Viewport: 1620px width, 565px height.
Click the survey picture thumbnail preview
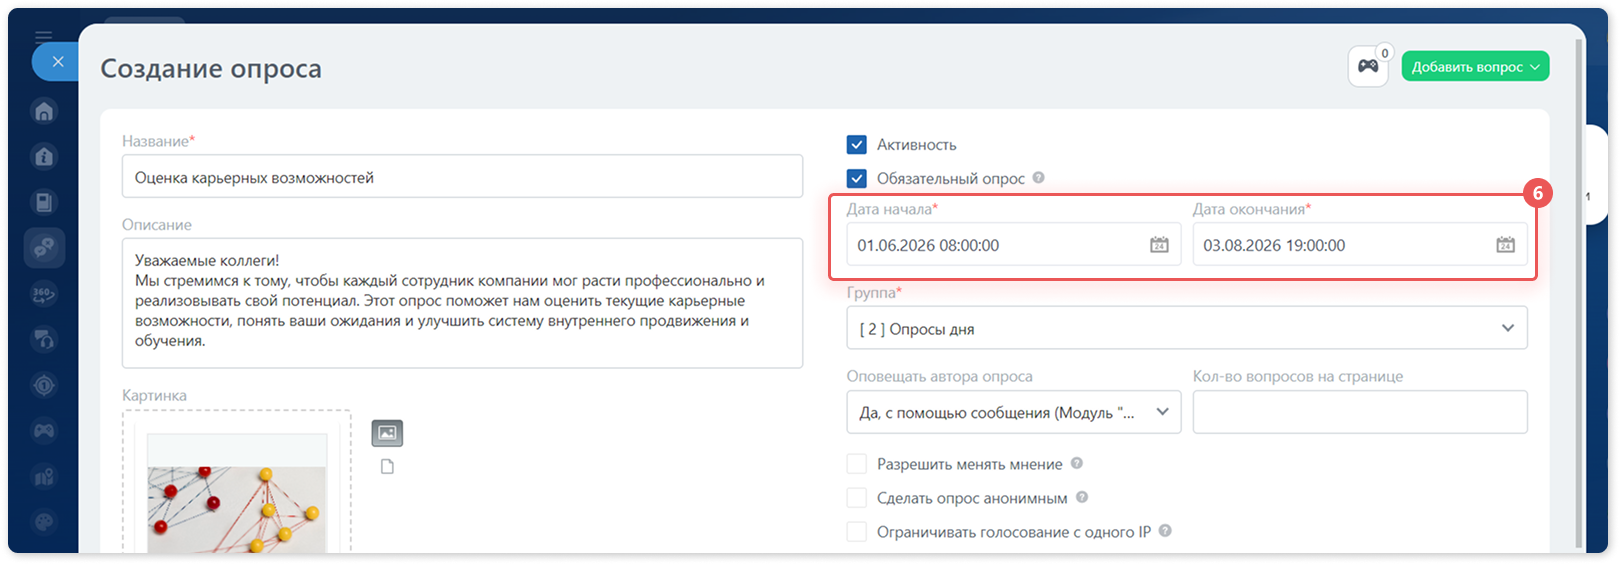(x=237, y=494)
